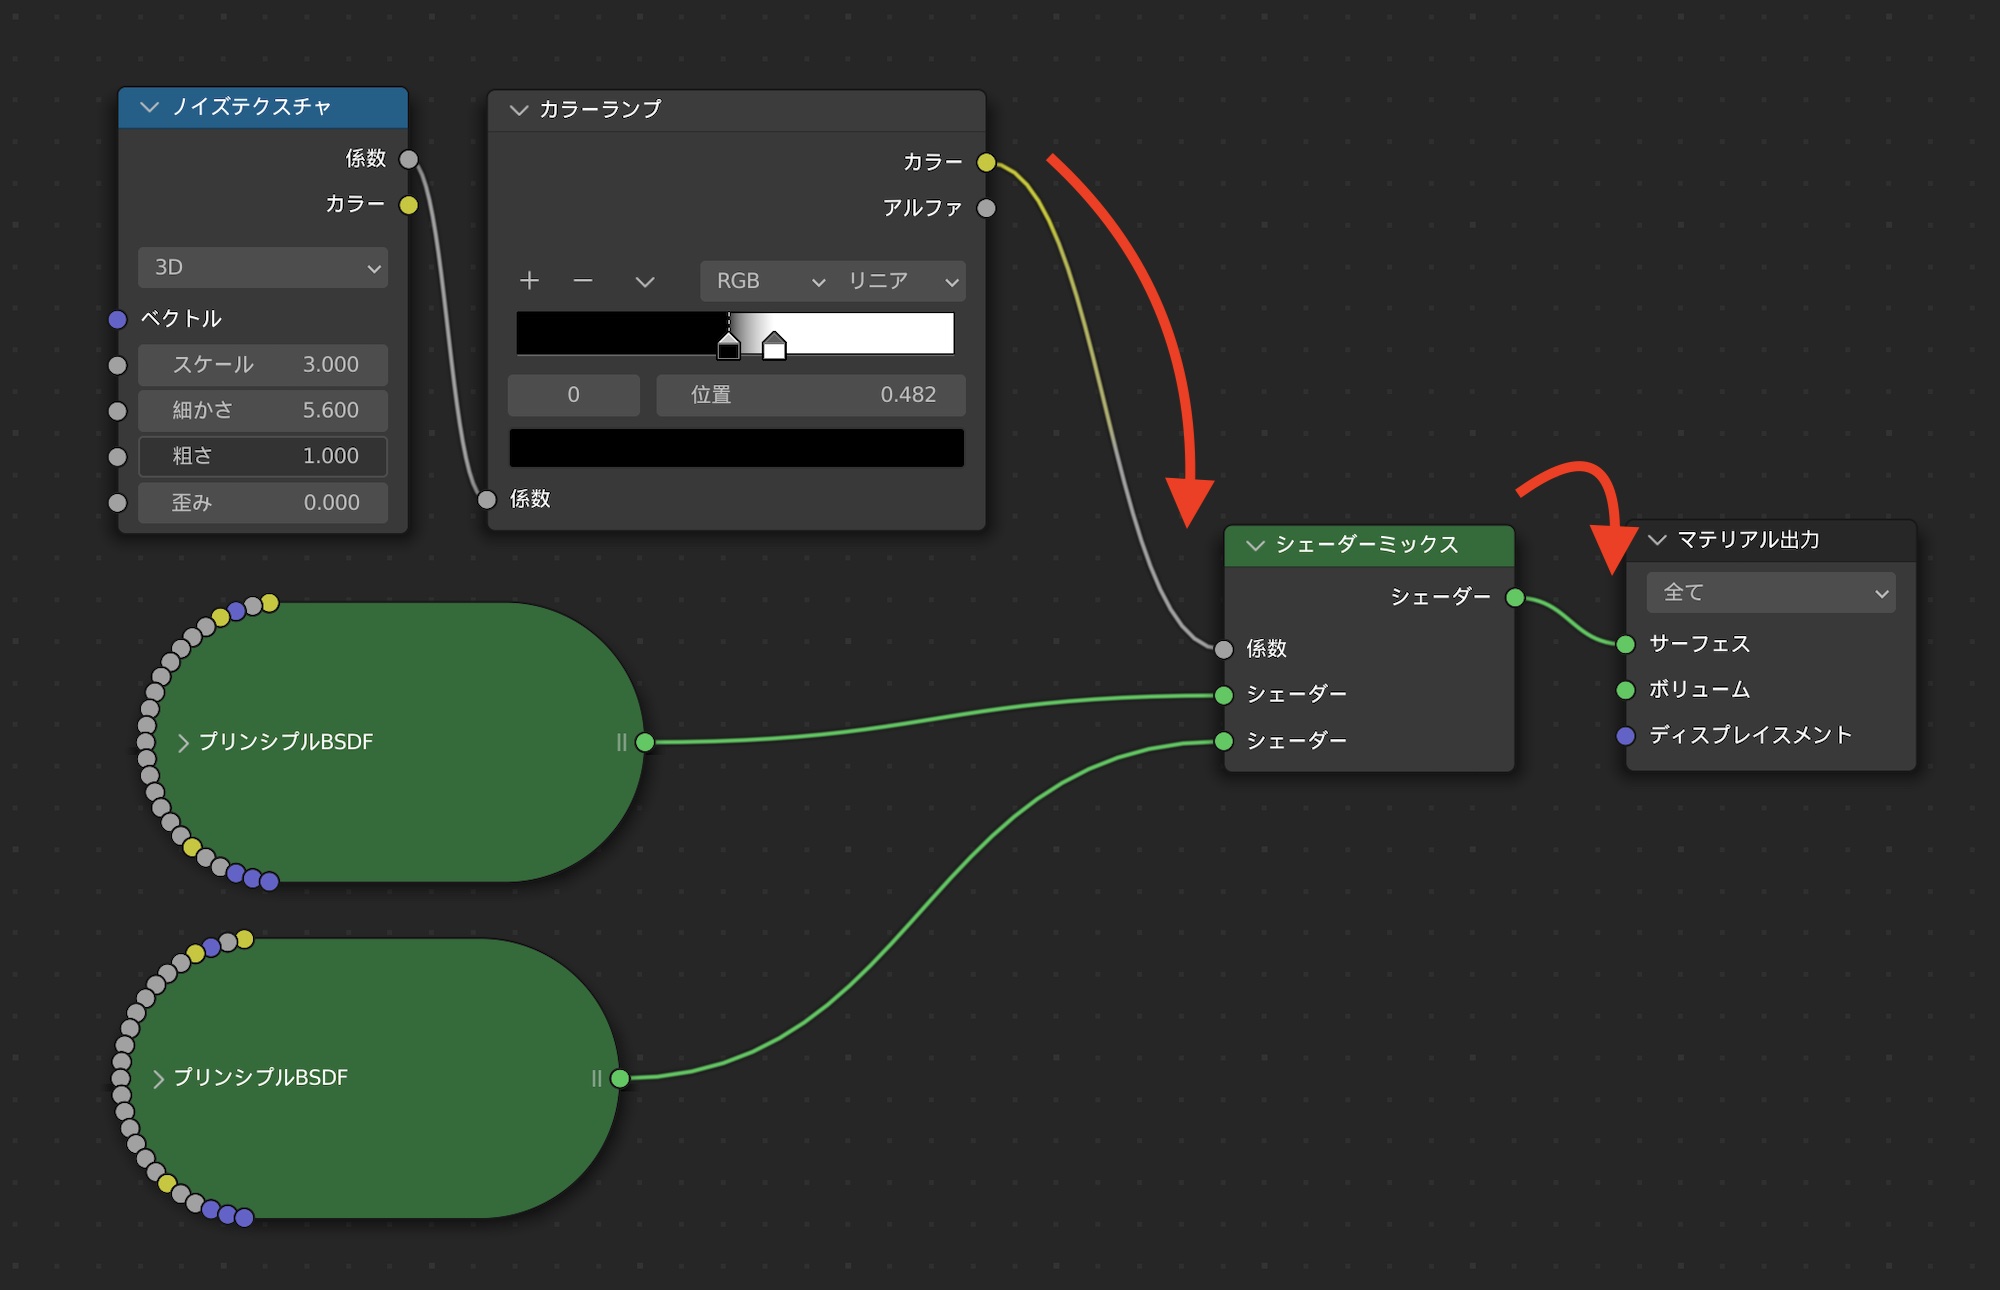Screen dimensions: 2000x1290
Task: Click the black color swatch in the color ramp
Action: pyautogui.click(x=737, y=448)
